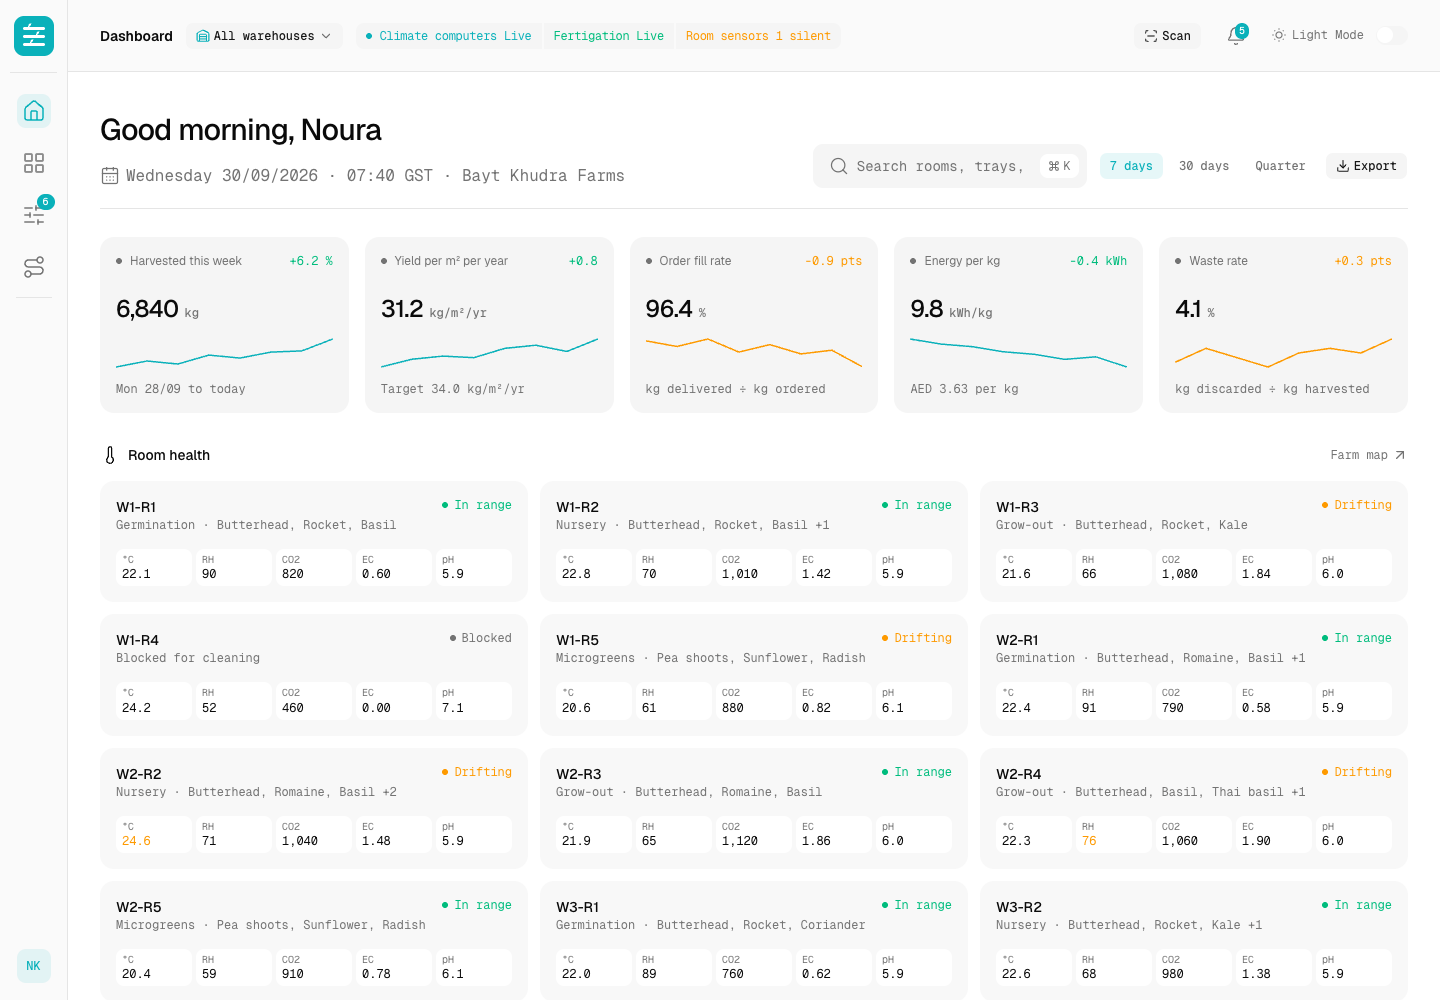Click the W2-R2 temperature value 24.6
This screenshot has height=1000, width=1440.
136,841
